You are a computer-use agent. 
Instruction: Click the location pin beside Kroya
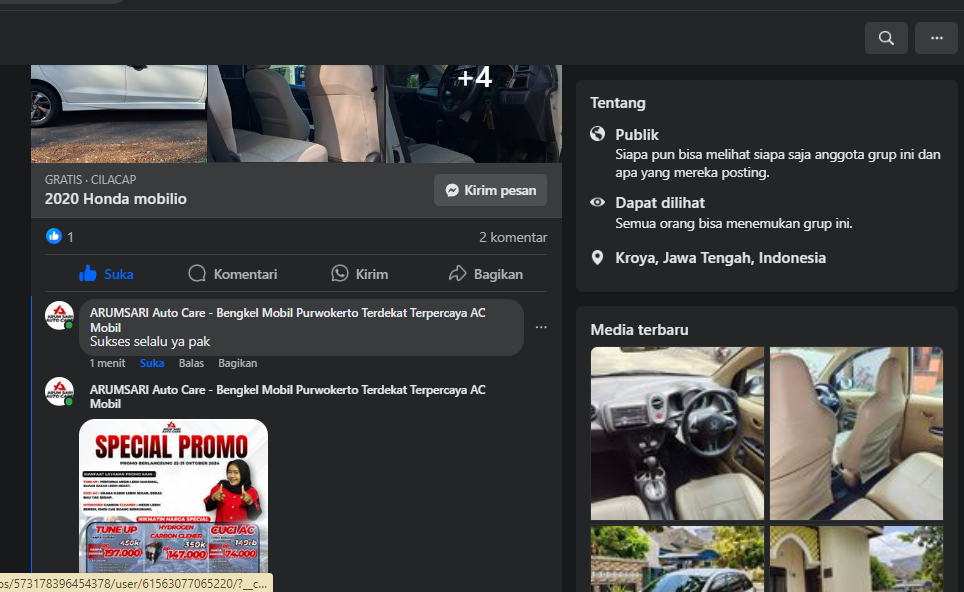pyautogui.click(x=597, y=258)
